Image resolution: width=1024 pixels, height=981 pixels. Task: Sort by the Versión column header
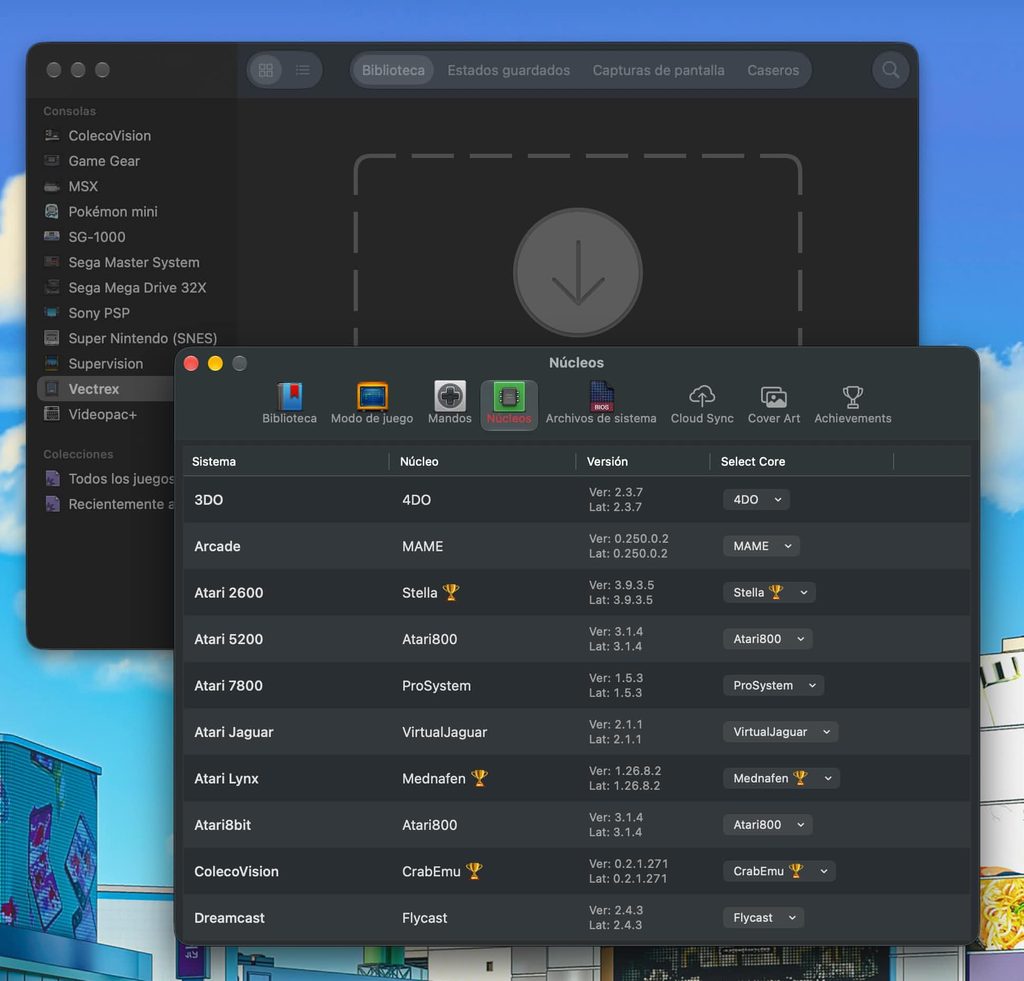(643, 461)
